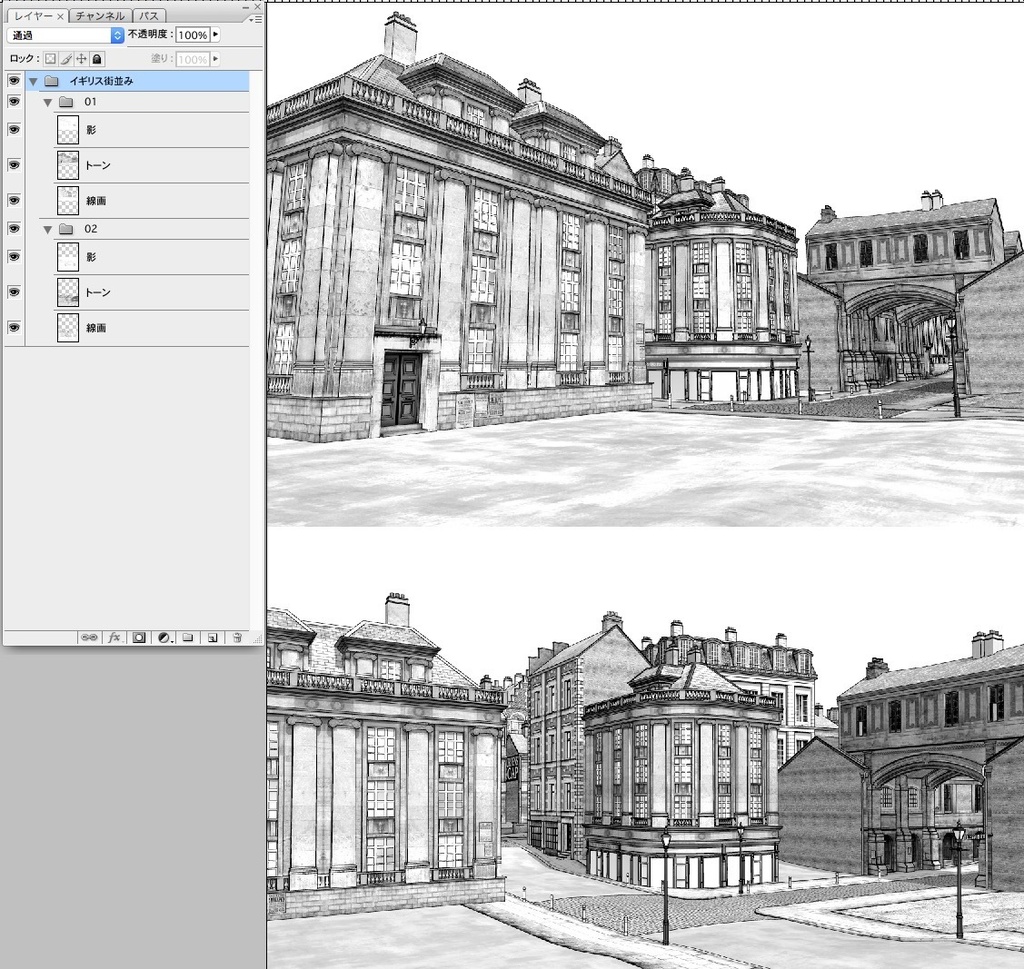Screen dimensions: 1024x969
Task: Select the トーン thumbnail in group 01
Action: (68, 165)
